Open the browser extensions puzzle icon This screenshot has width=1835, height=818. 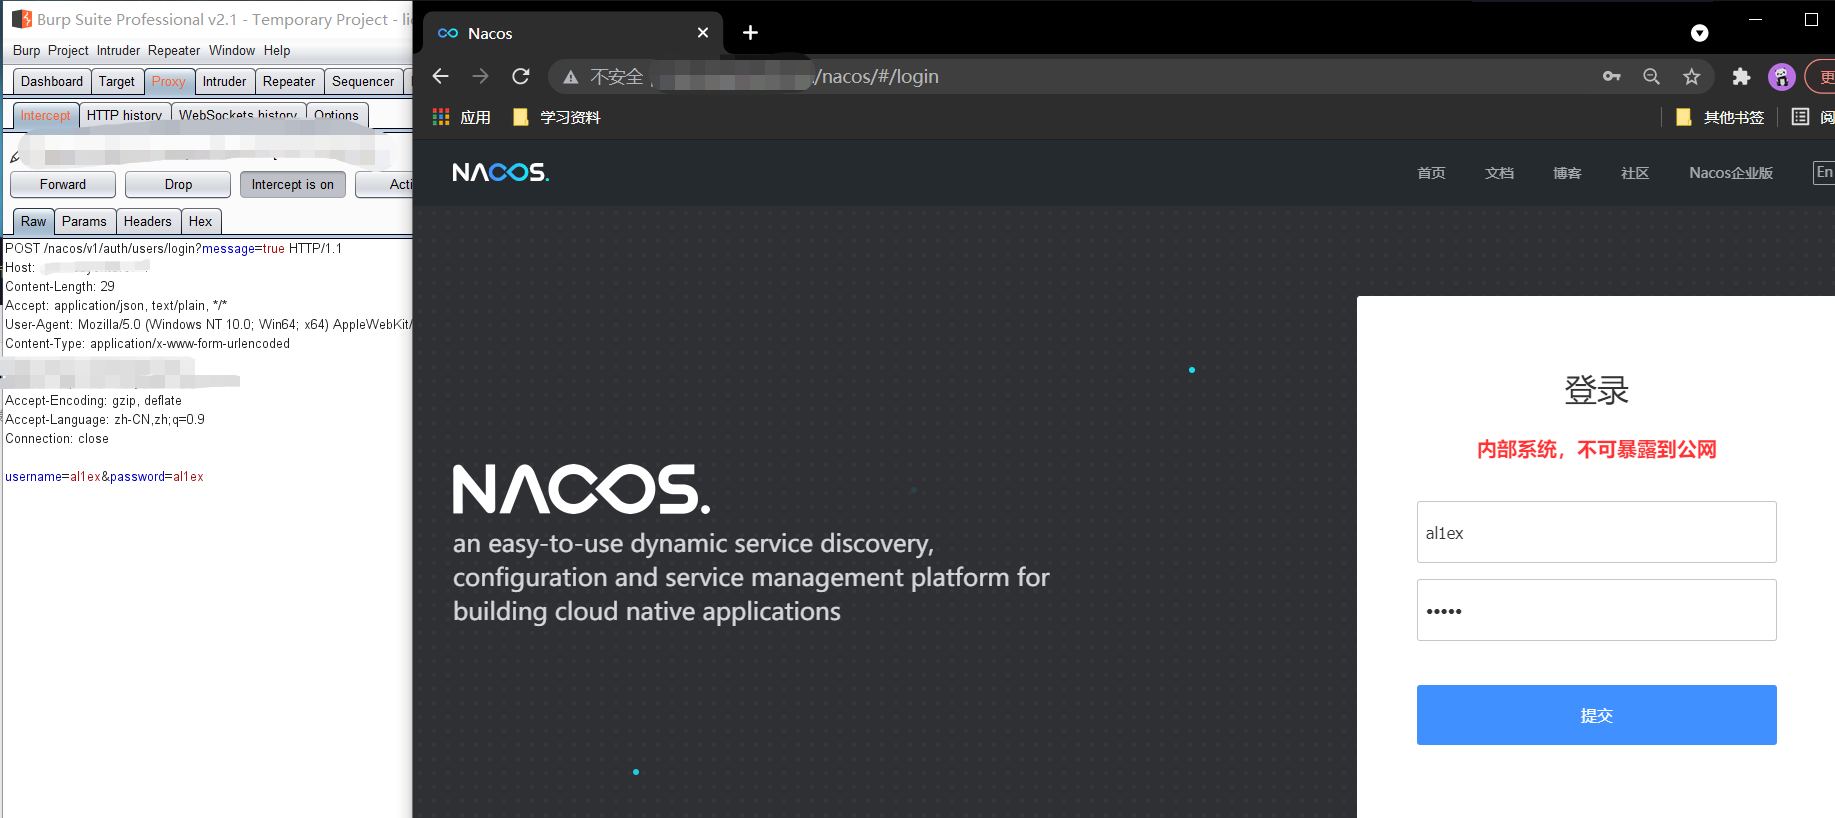(x=1741, y=76)
